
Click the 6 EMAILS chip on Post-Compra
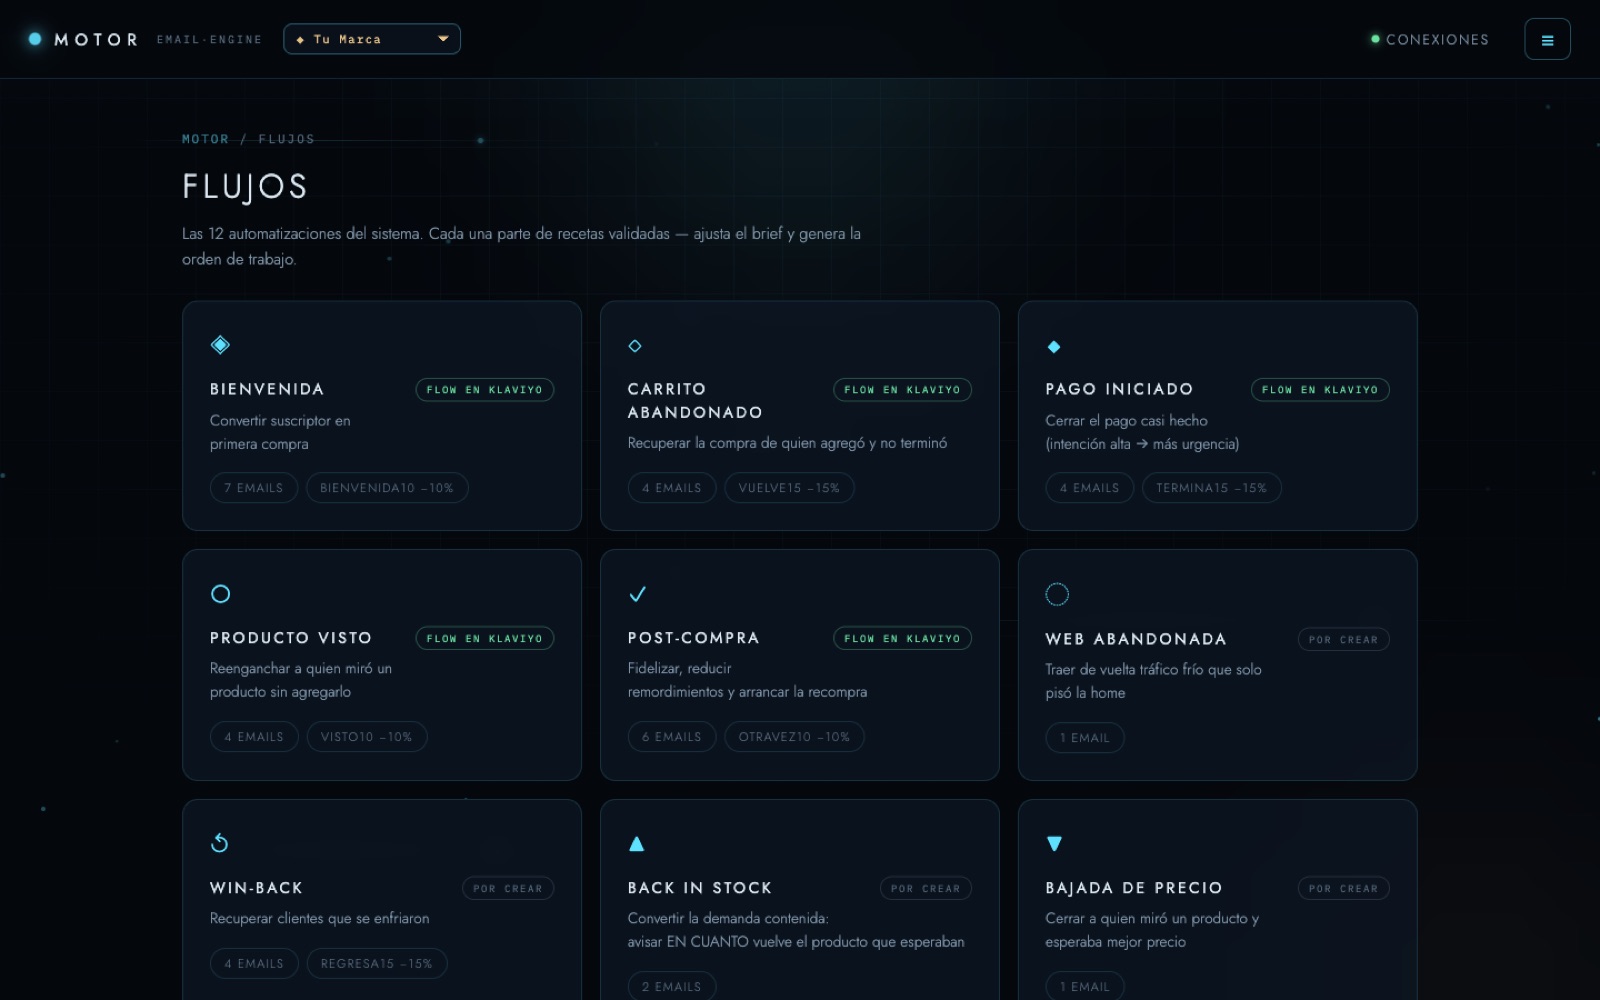672,737
